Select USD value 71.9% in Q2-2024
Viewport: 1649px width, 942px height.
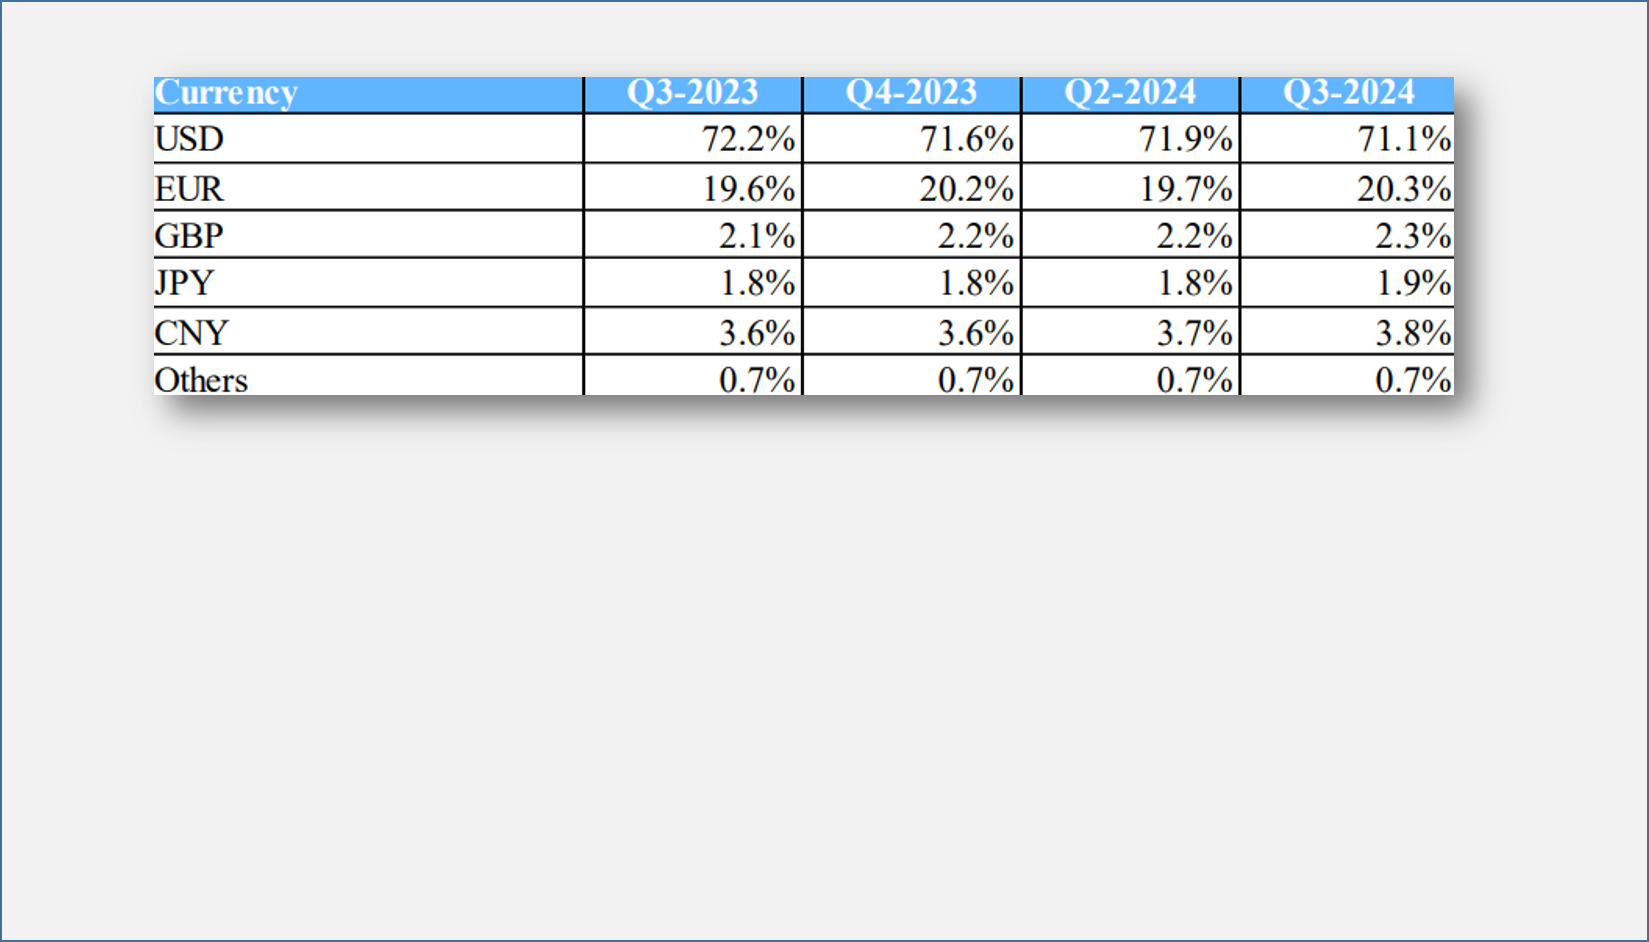point(1185,139)
